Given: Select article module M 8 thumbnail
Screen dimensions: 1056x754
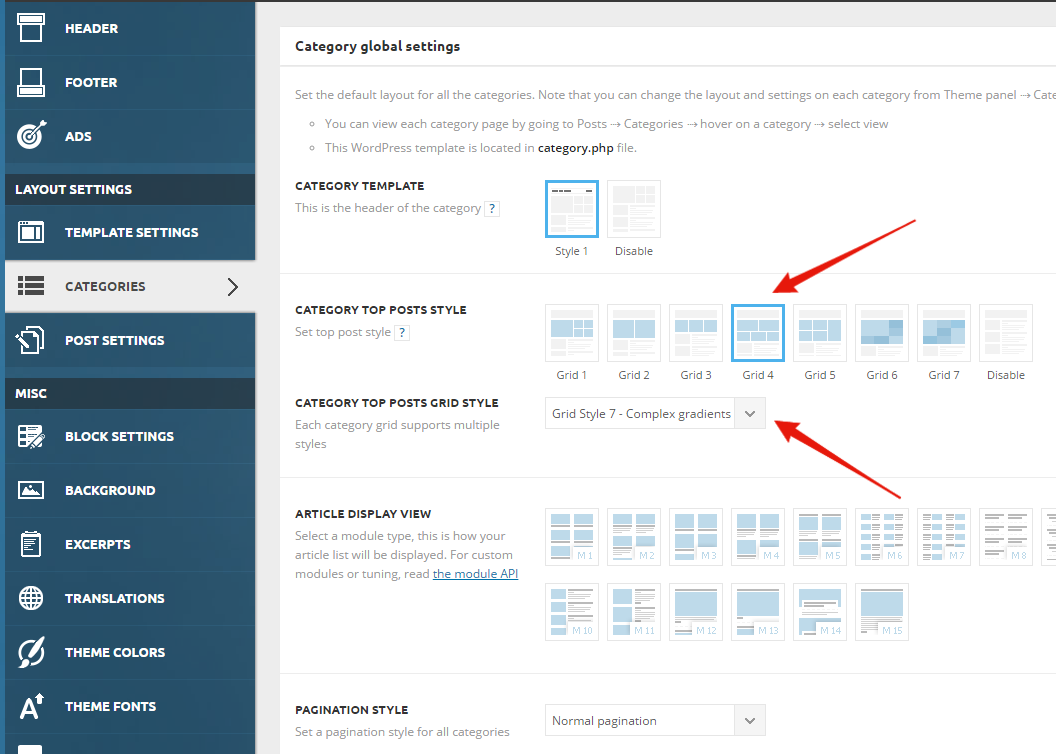Looking at the screenshot, I should (1005, 537).
